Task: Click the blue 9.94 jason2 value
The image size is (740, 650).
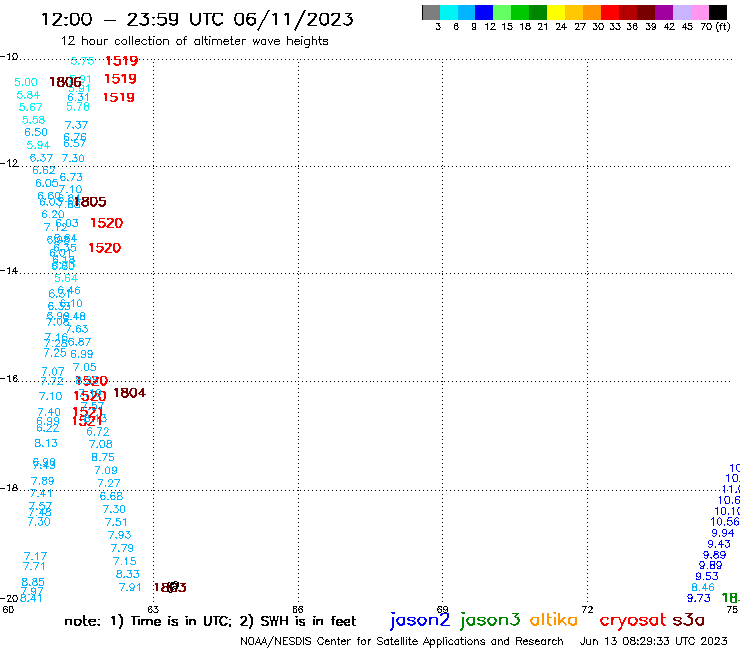Action: (x=723, y=533)
